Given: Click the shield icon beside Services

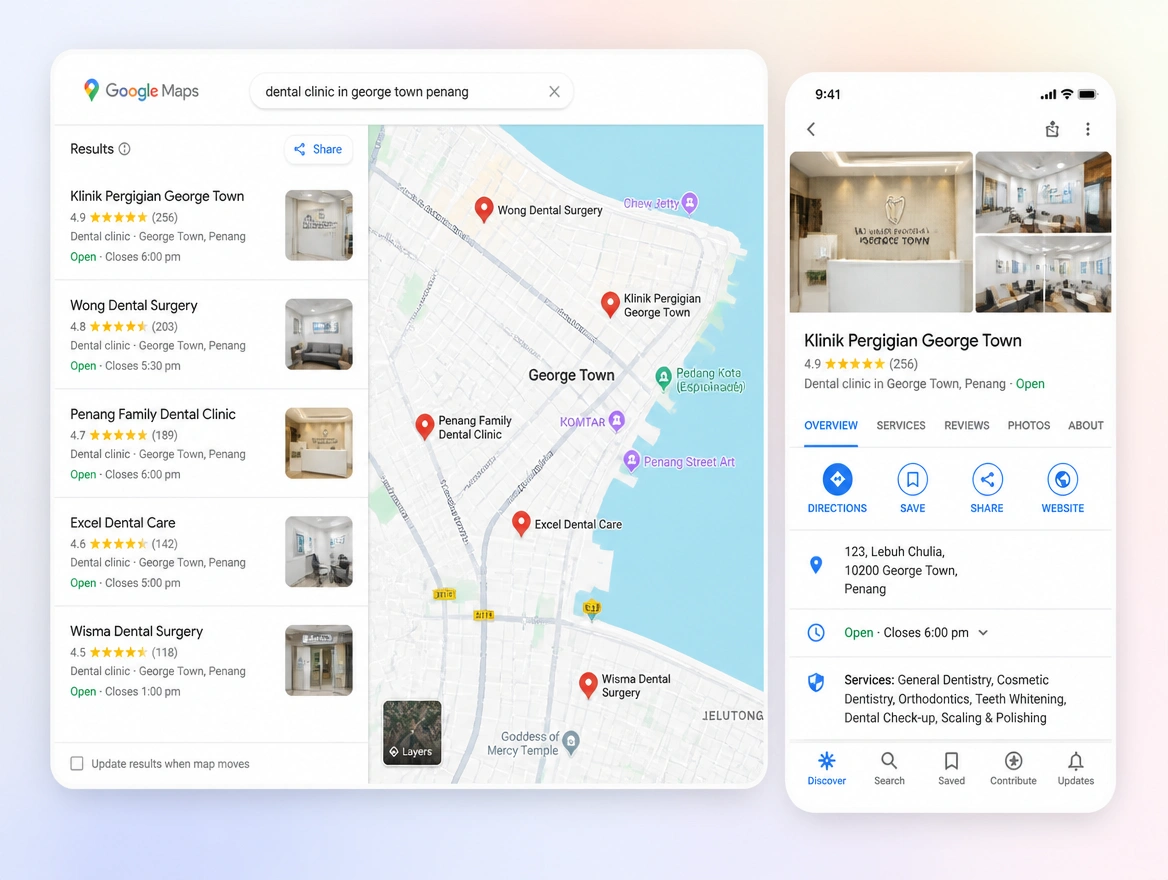Looking at the screenshot, I should coord(816,683).
